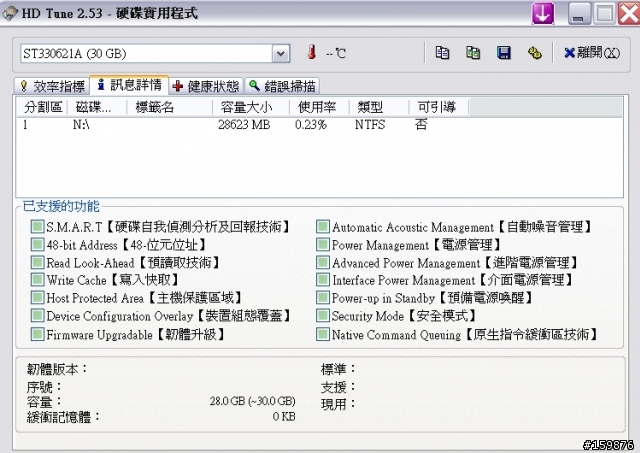Toggle the 48-bit Address checkbox
The image size is (640, 453).
[x=38, y=244]
